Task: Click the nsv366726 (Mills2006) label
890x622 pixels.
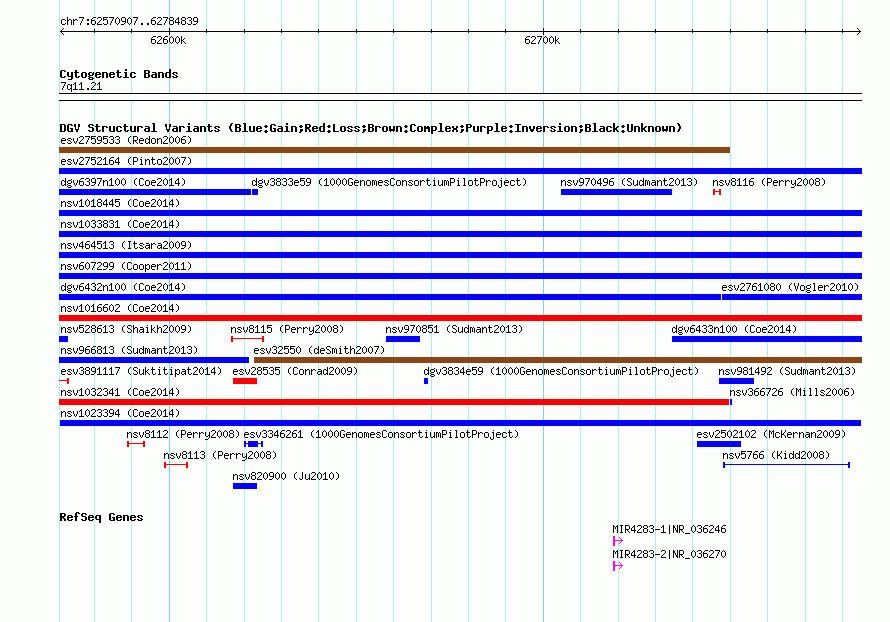Action: pos(792,392)
